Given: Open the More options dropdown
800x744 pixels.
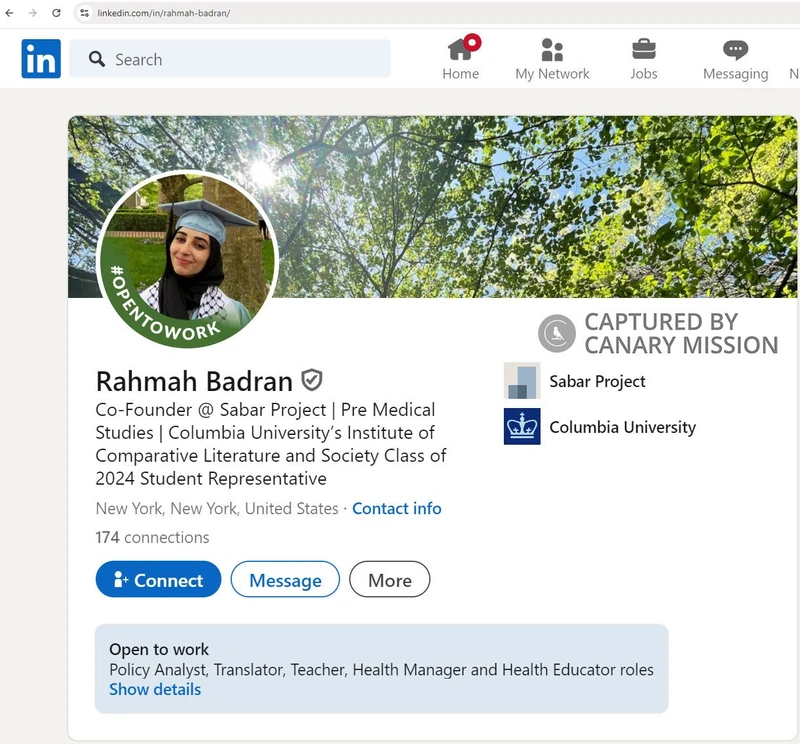Looking at the screenshot, I should pyautogui.click(x=389, y=580).
